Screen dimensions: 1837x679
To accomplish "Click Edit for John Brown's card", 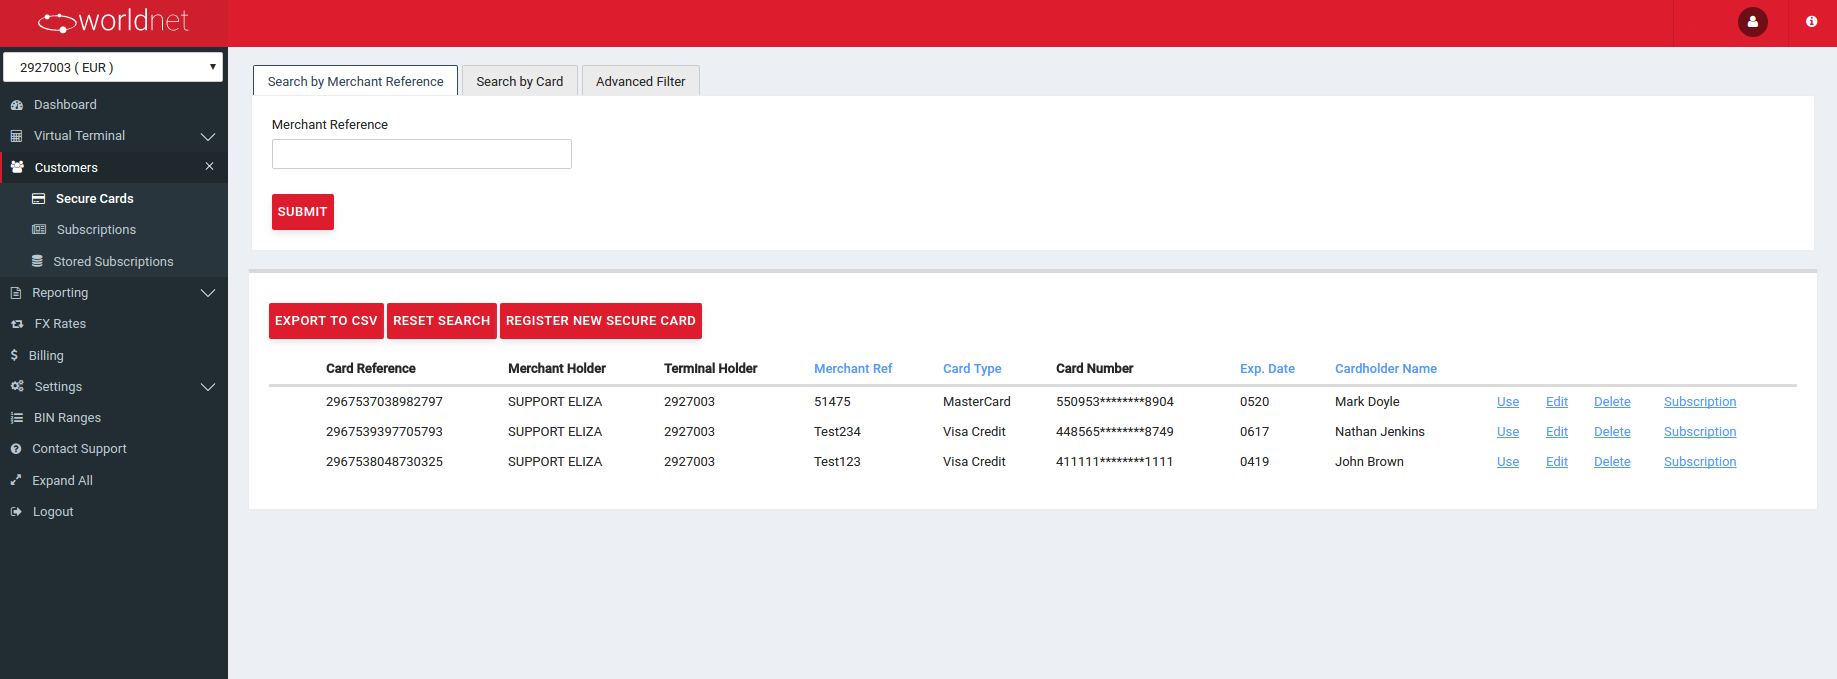I will point(1557,462).
